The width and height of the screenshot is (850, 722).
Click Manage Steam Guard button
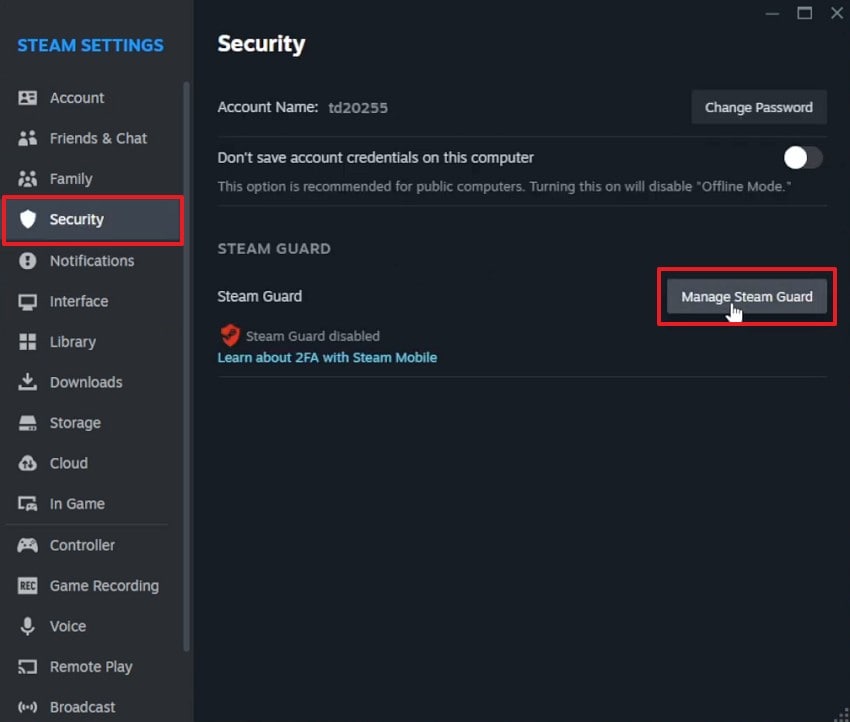click(x=746, y=296)
